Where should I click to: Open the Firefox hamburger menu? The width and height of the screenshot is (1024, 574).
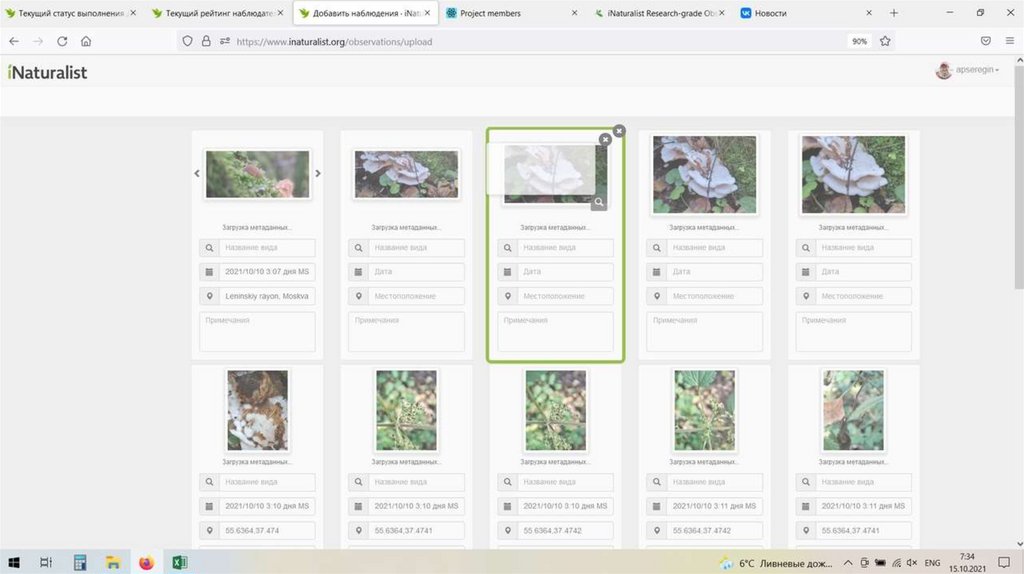point(1010,41)
